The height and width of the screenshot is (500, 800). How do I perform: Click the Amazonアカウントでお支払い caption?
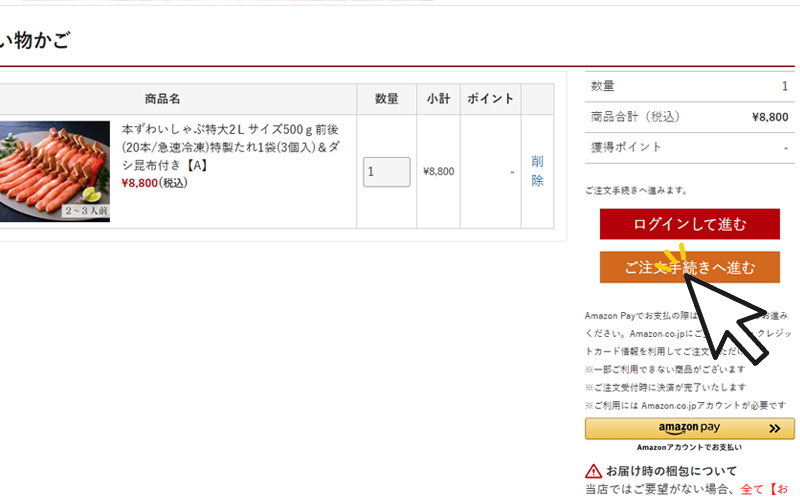[689, 447]
